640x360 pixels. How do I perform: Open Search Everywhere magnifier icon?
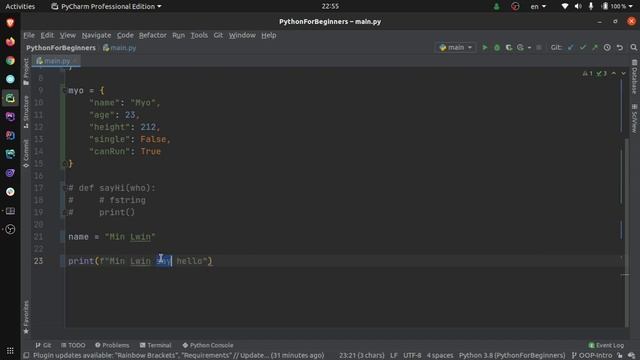coord(633,48)
